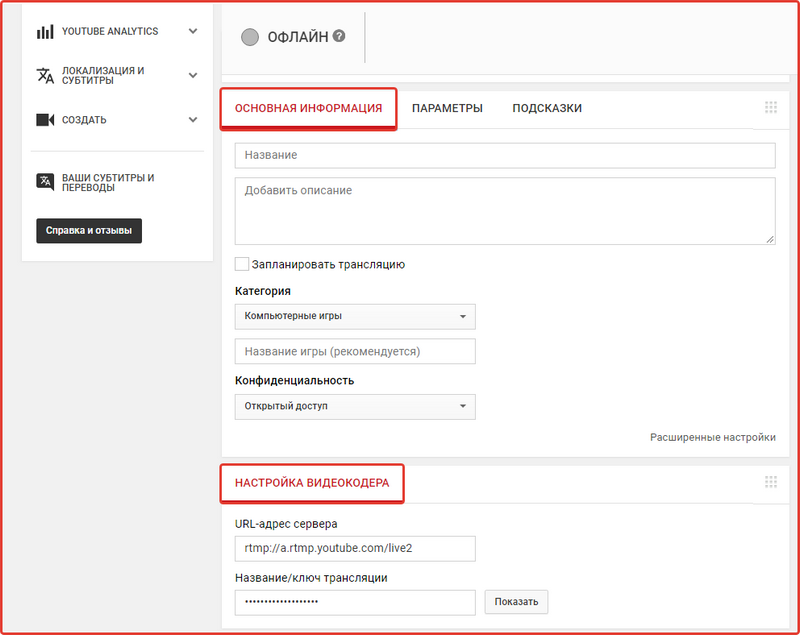
Task: Click the localization and subtitles translate icon
Action: [45, 75]
